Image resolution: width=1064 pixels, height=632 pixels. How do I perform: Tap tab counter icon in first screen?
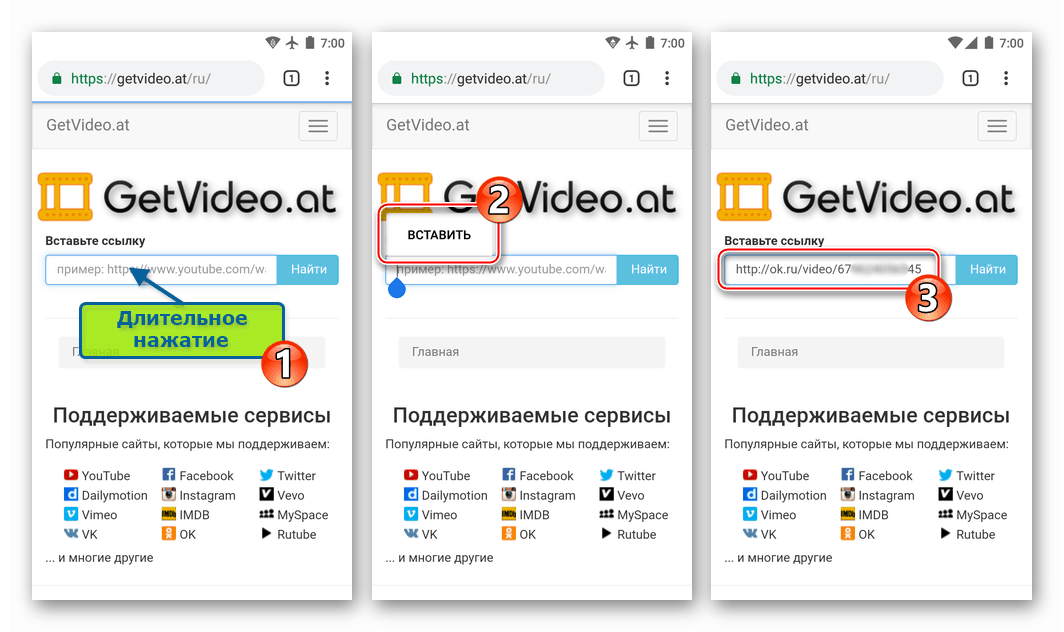pos(292,78)
